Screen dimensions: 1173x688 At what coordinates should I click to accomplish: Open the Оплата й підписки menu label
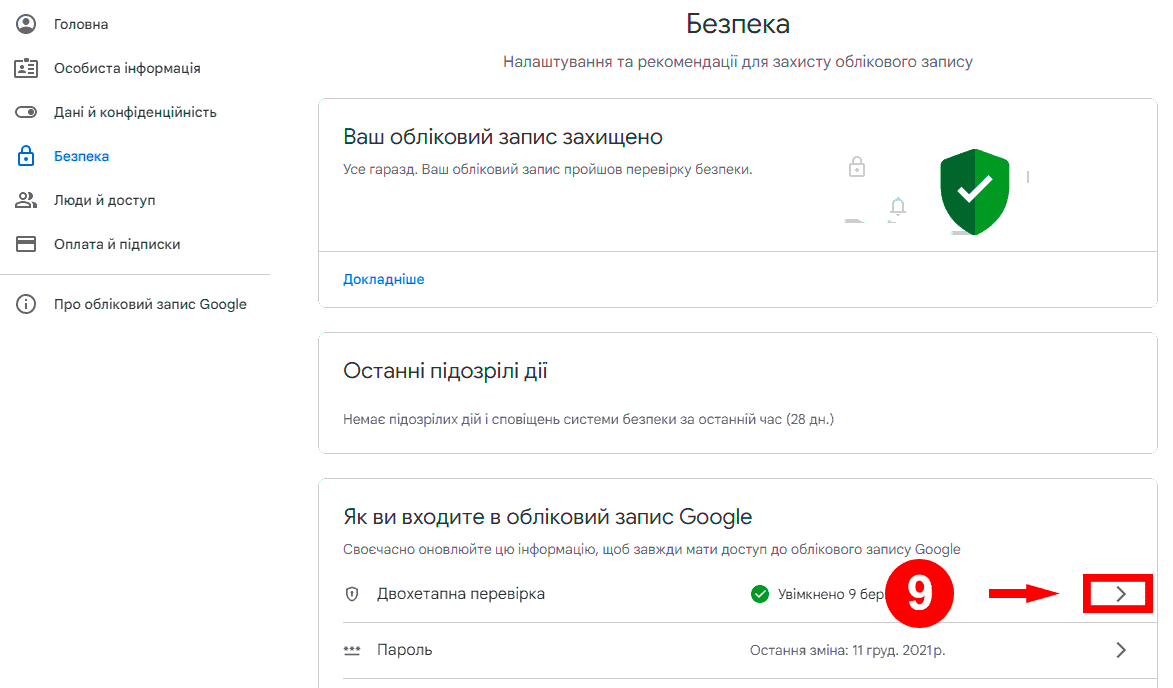click(x=117, y=244)
